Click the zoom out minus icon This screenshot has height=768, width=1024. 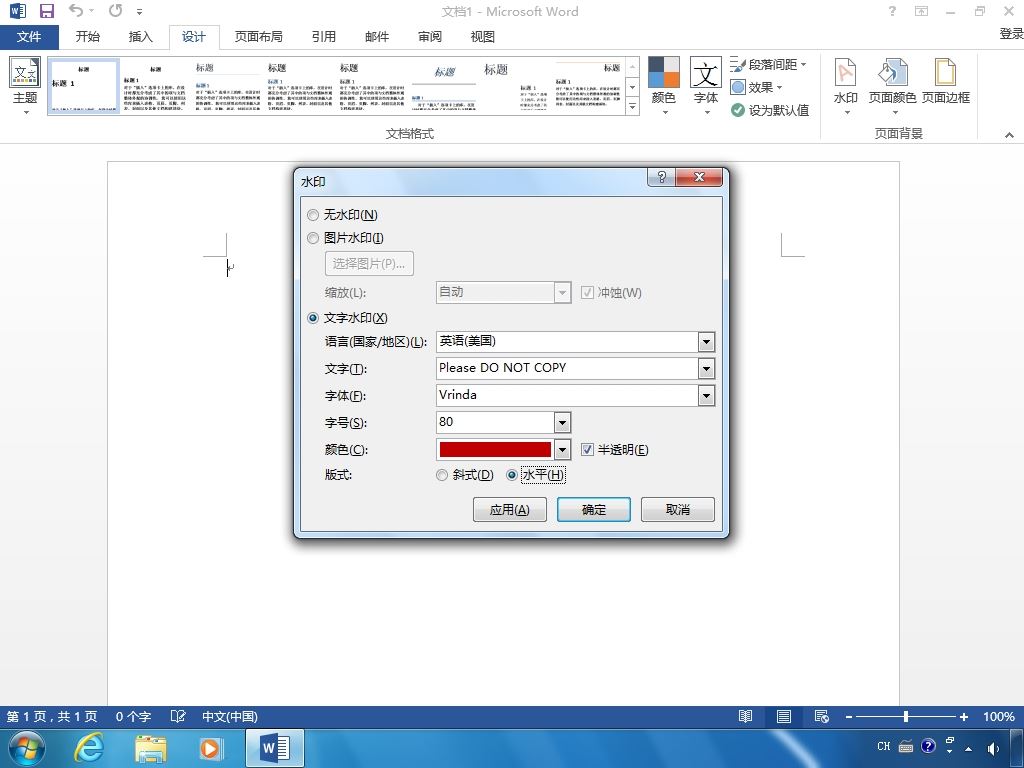pyautogui.click(x=848, y=716)
